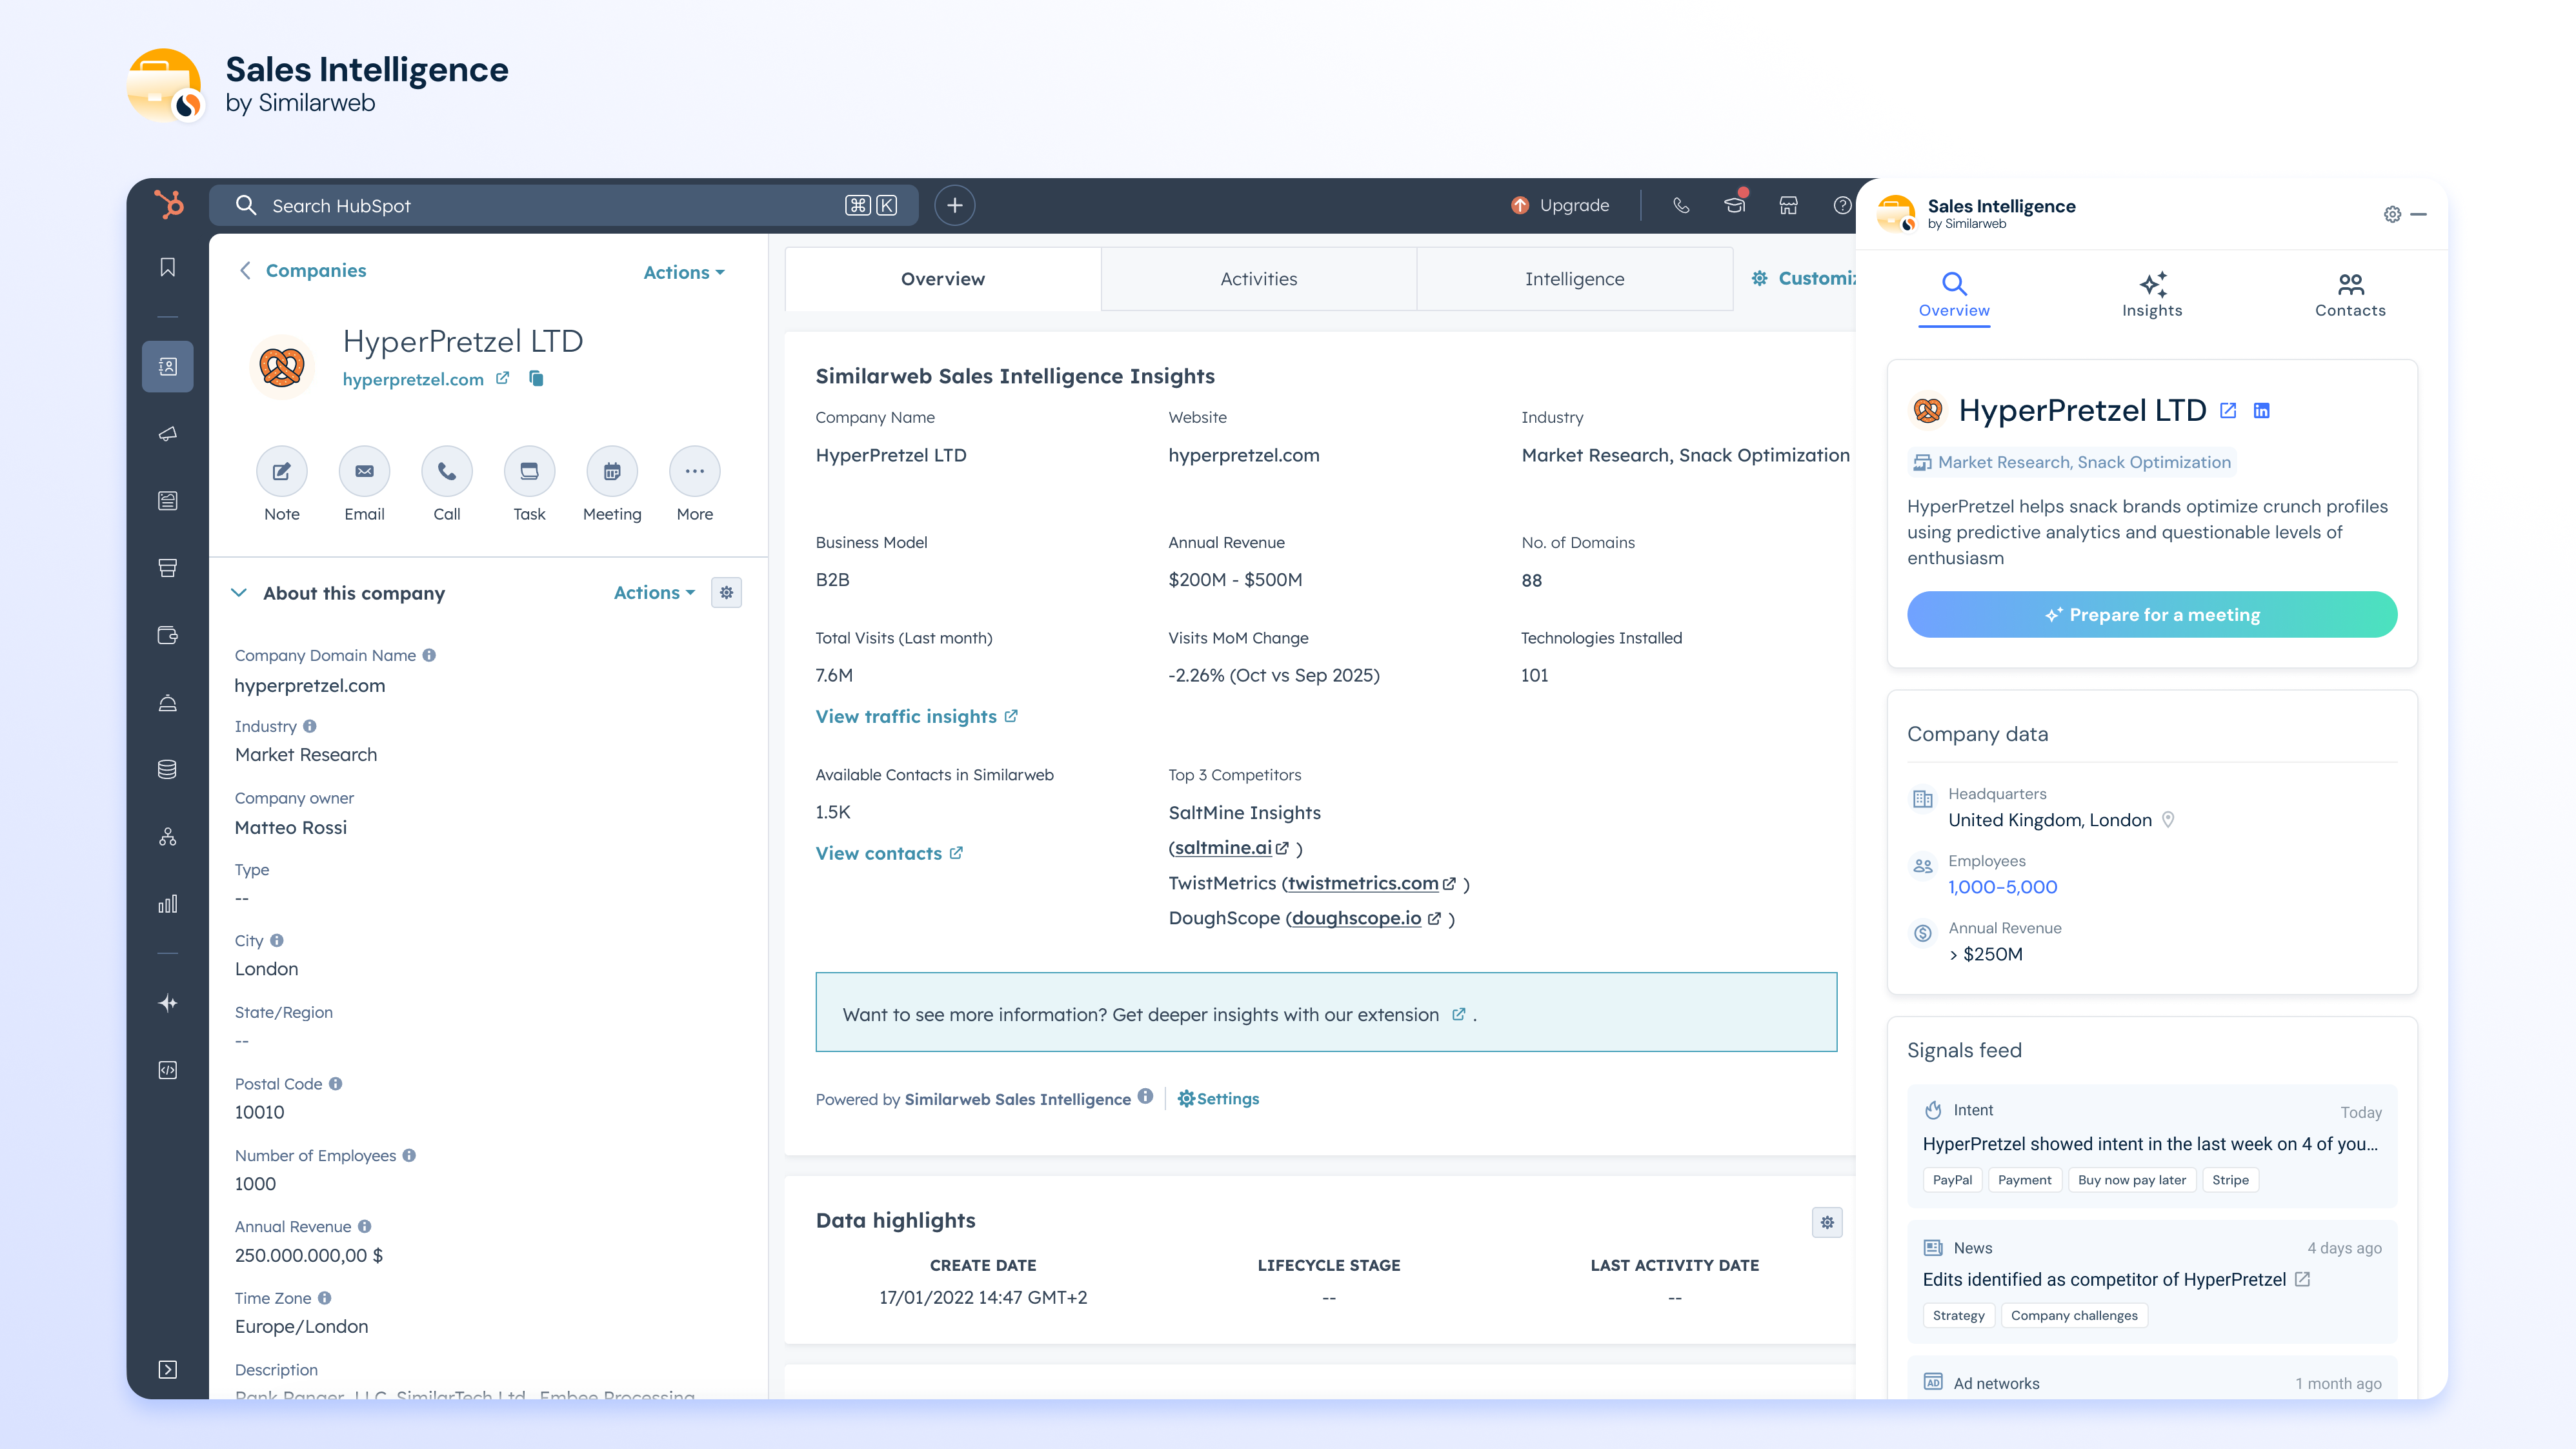Create a Task via the task icon
This screenshot has height=1449, width=2576.
(529, 471)
